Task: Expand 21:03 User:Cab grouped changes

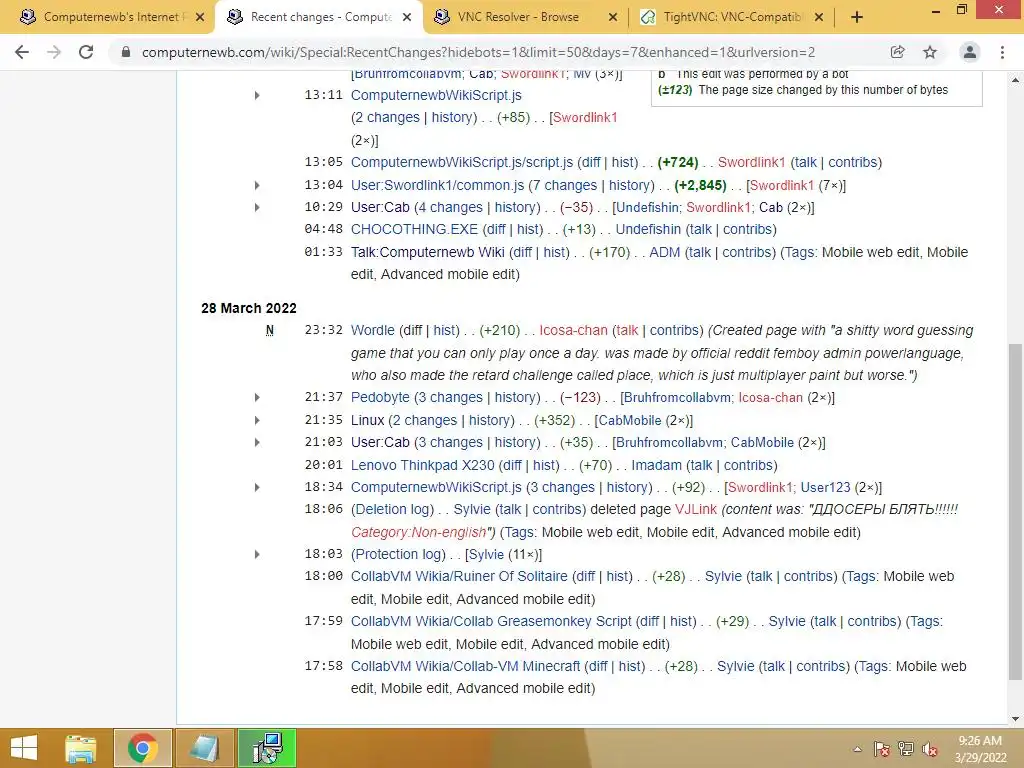Action: [x=257, y=443]
